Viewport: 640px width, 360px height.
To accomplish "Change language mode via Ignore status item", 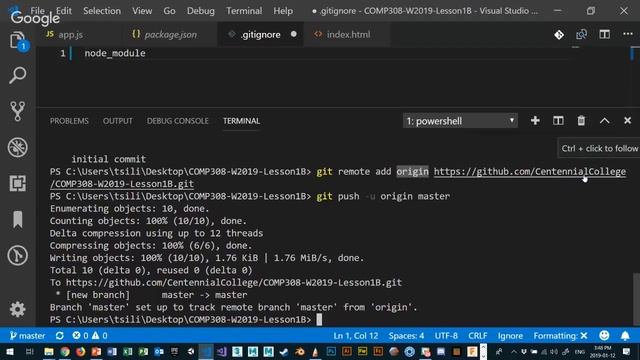I will [510, 336].
